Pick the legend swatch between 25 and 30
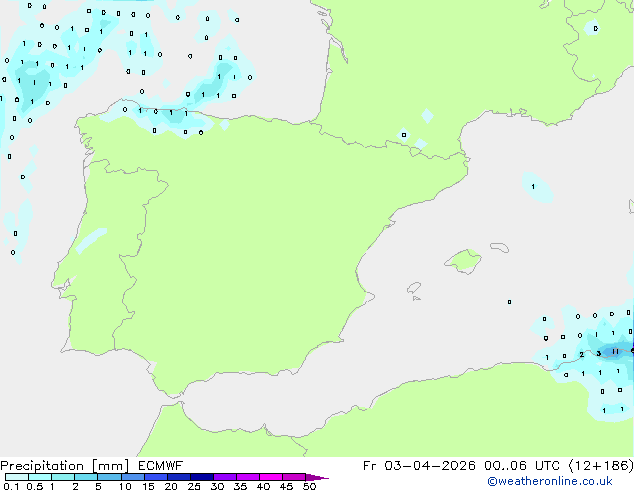 (x=201, y=477)
